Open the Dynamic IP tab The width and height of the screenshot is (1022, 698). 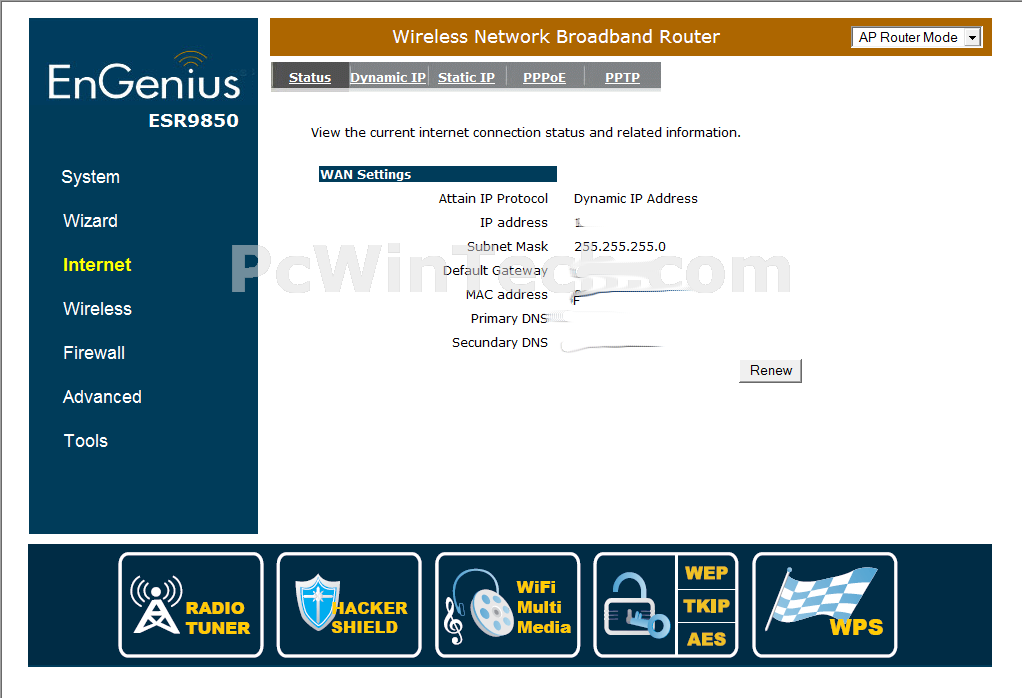(x=388, y=77)
